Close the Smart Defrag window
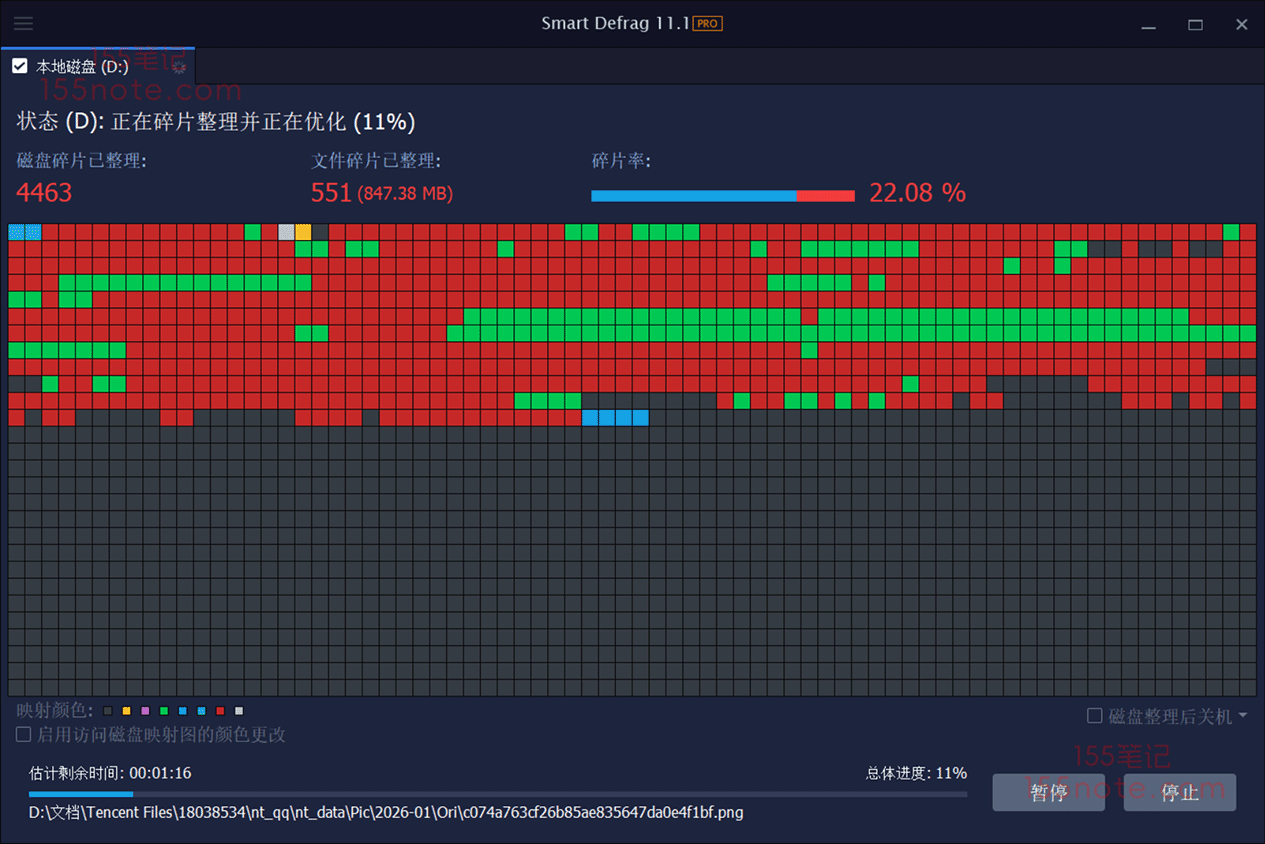 (x=1242, y=24)
